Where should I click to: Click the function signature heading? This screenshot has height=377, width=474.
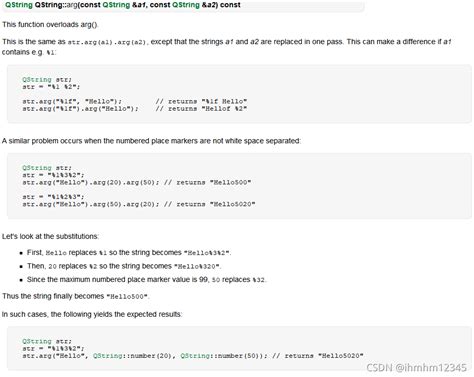123,5
